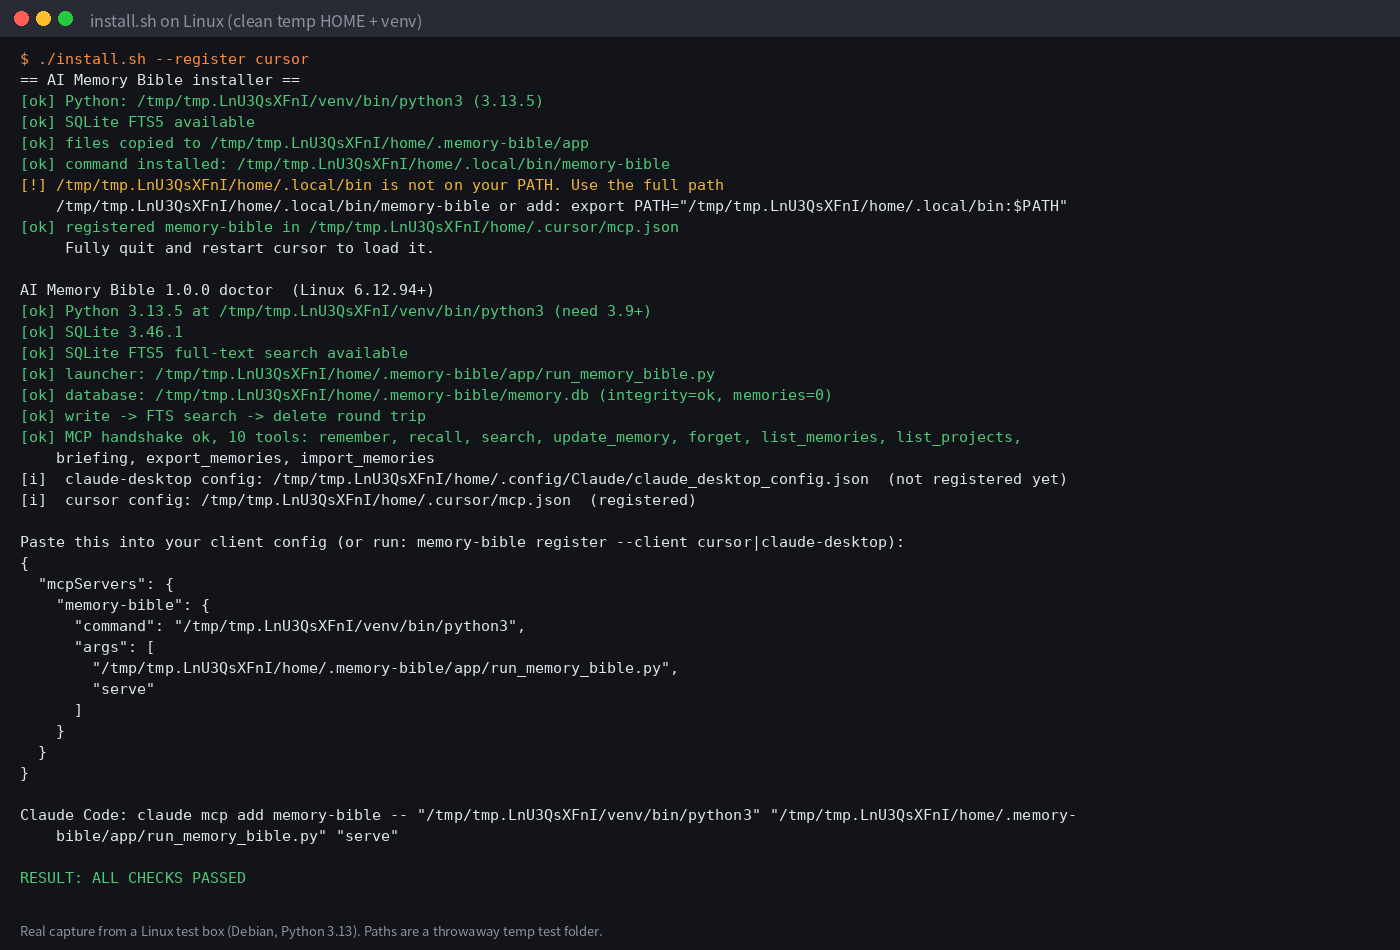Click the '[ok] SQLite FTS5 available' line

click(x=137, y=122)
